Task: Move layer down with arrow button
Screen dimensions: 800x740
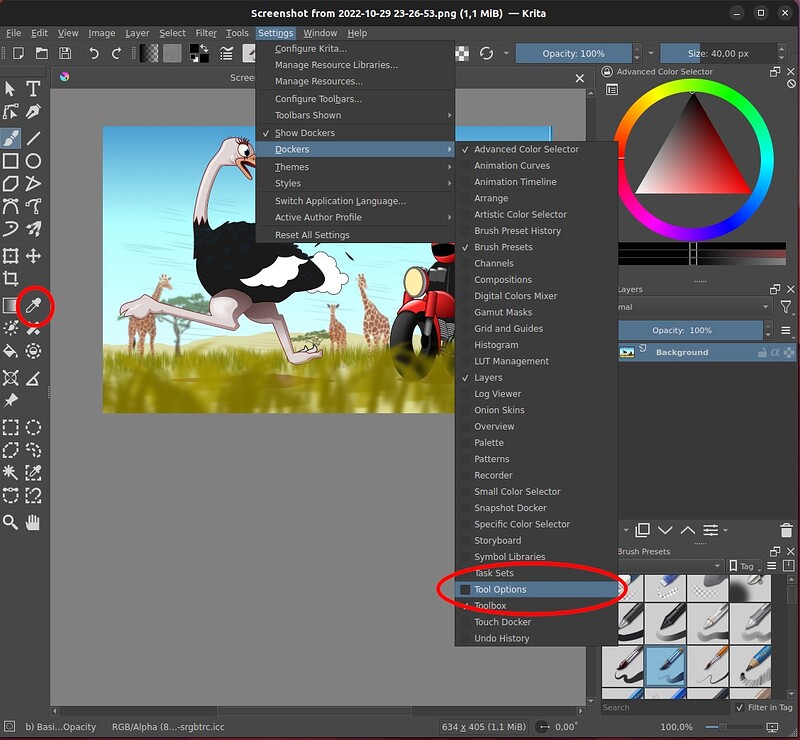Action: (665, 530)
